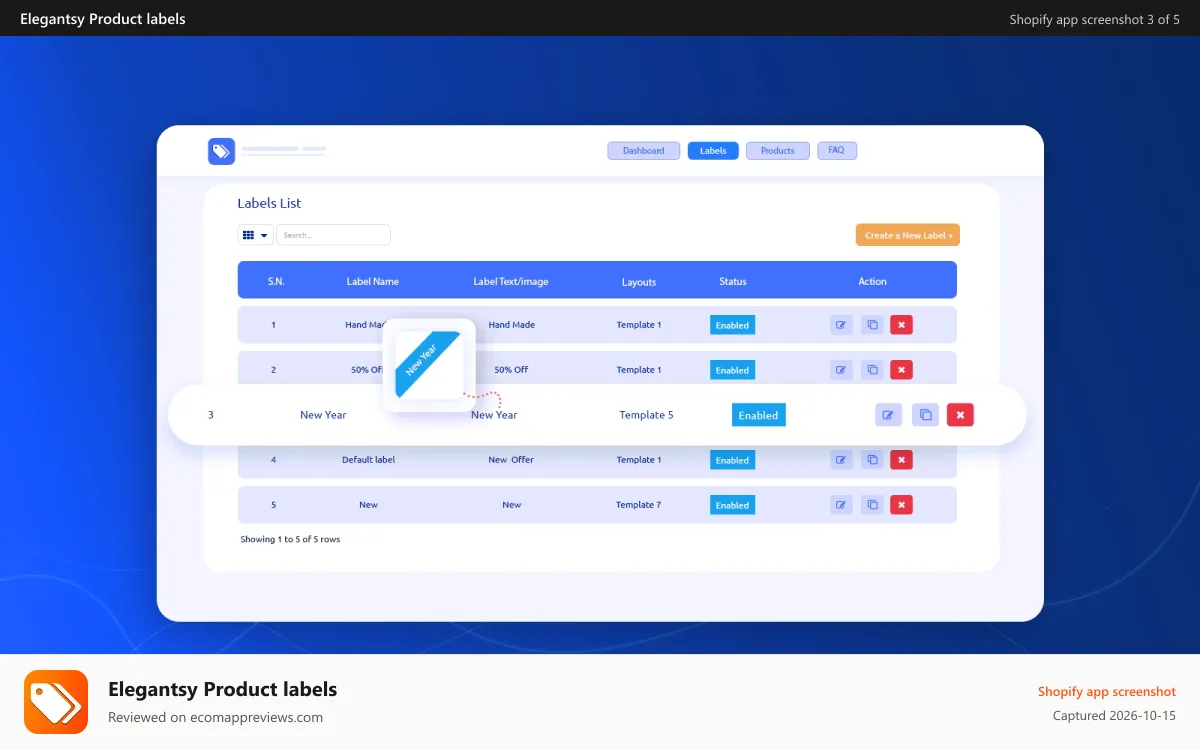This screenshot has height=750, width=1200.
Task: Delete the row 5 New label
Action: tap(901, 505)
